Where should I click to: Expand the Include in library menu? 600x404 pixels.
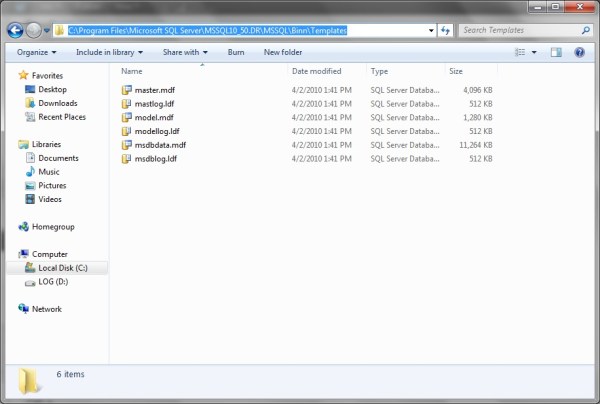click(x=108, y=51)
